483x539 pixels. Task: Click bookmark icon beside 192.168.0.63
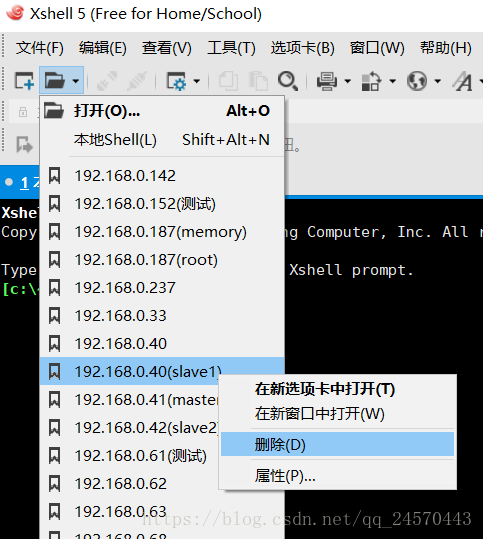[x=55, y=512]
